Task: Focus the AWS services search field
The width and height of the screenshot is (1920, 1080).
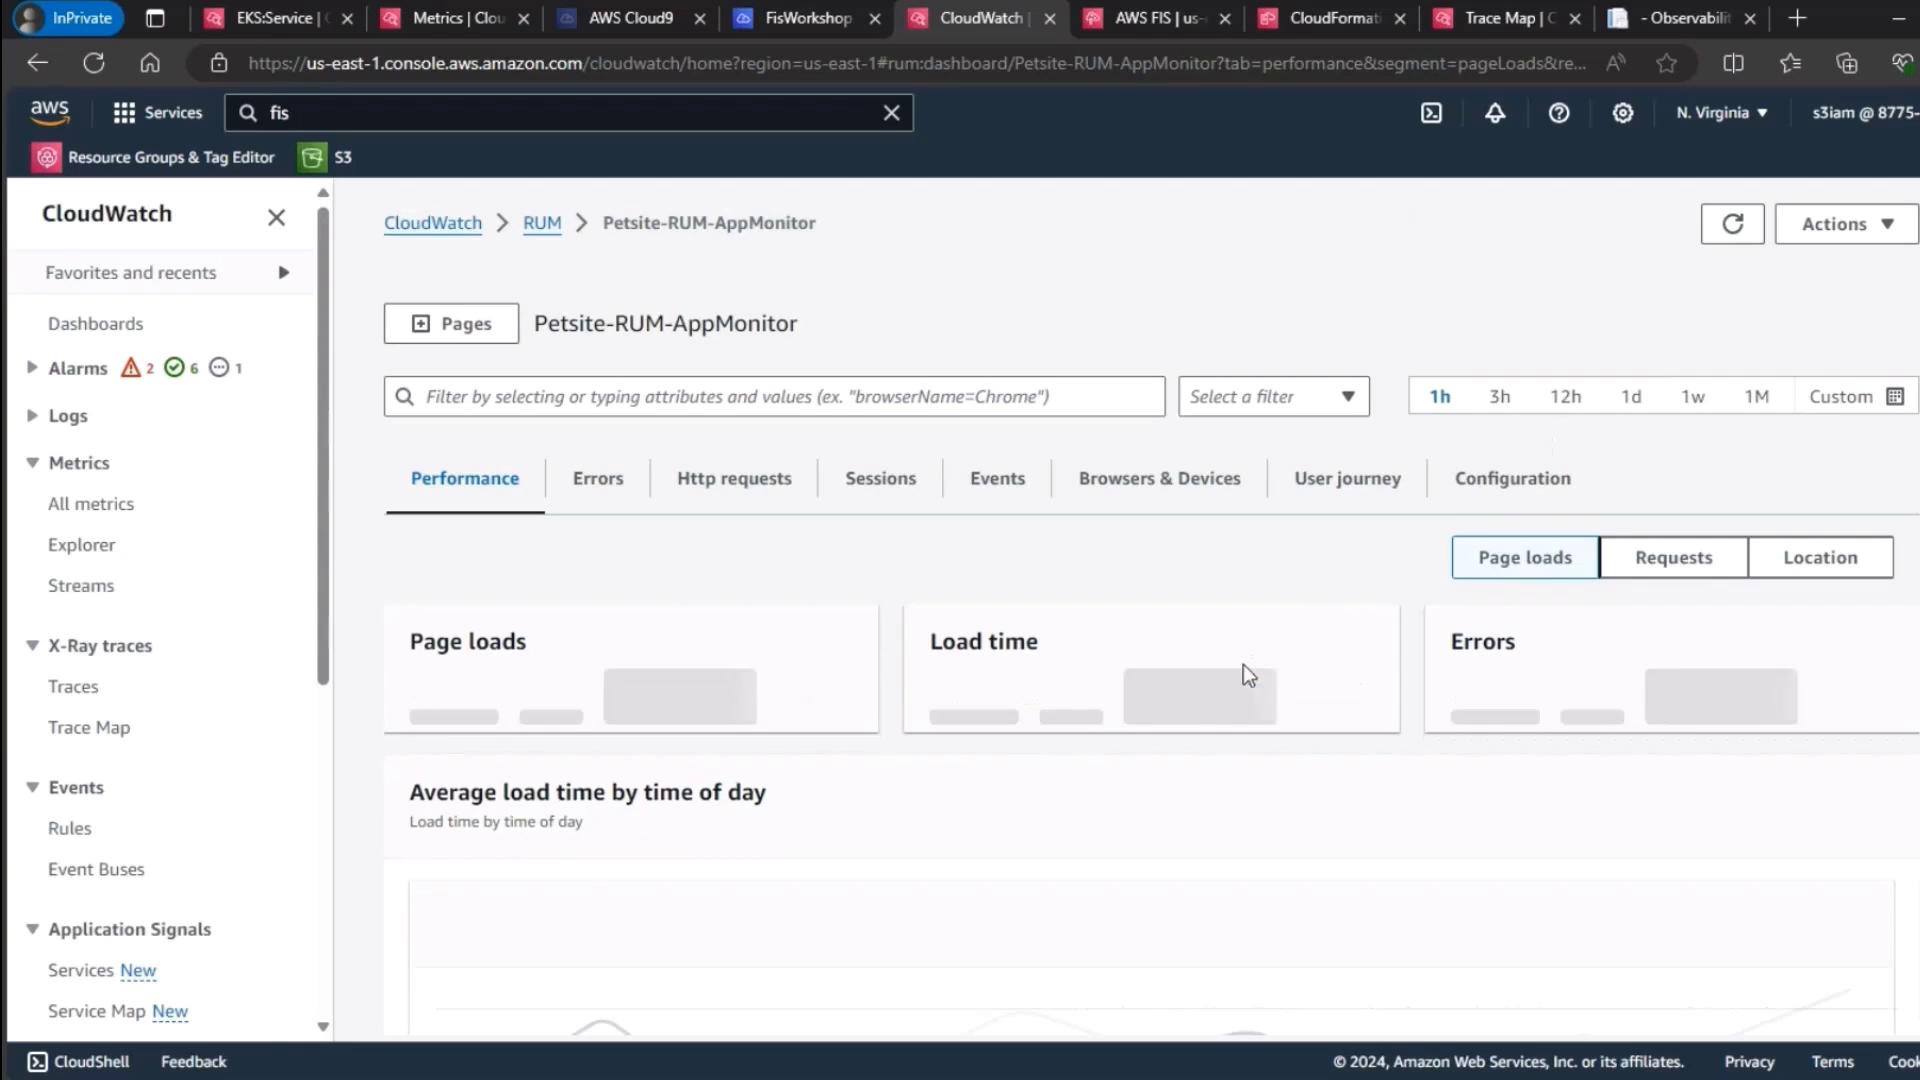Action: pyautogui.click(x=569, y=113)
